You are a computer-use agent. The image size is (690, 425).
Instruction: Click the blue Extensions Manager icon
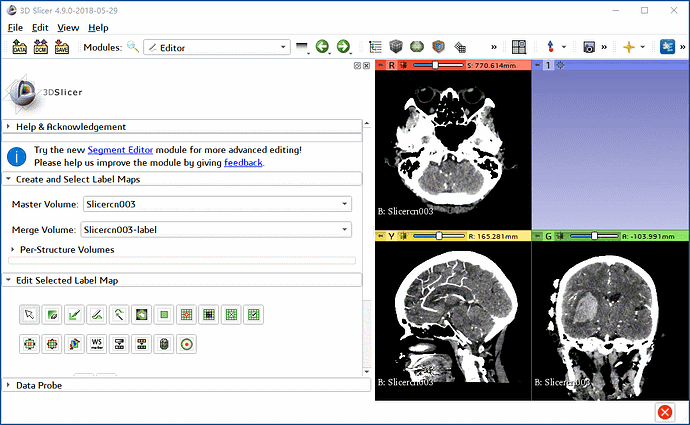[x=667, y=47]
